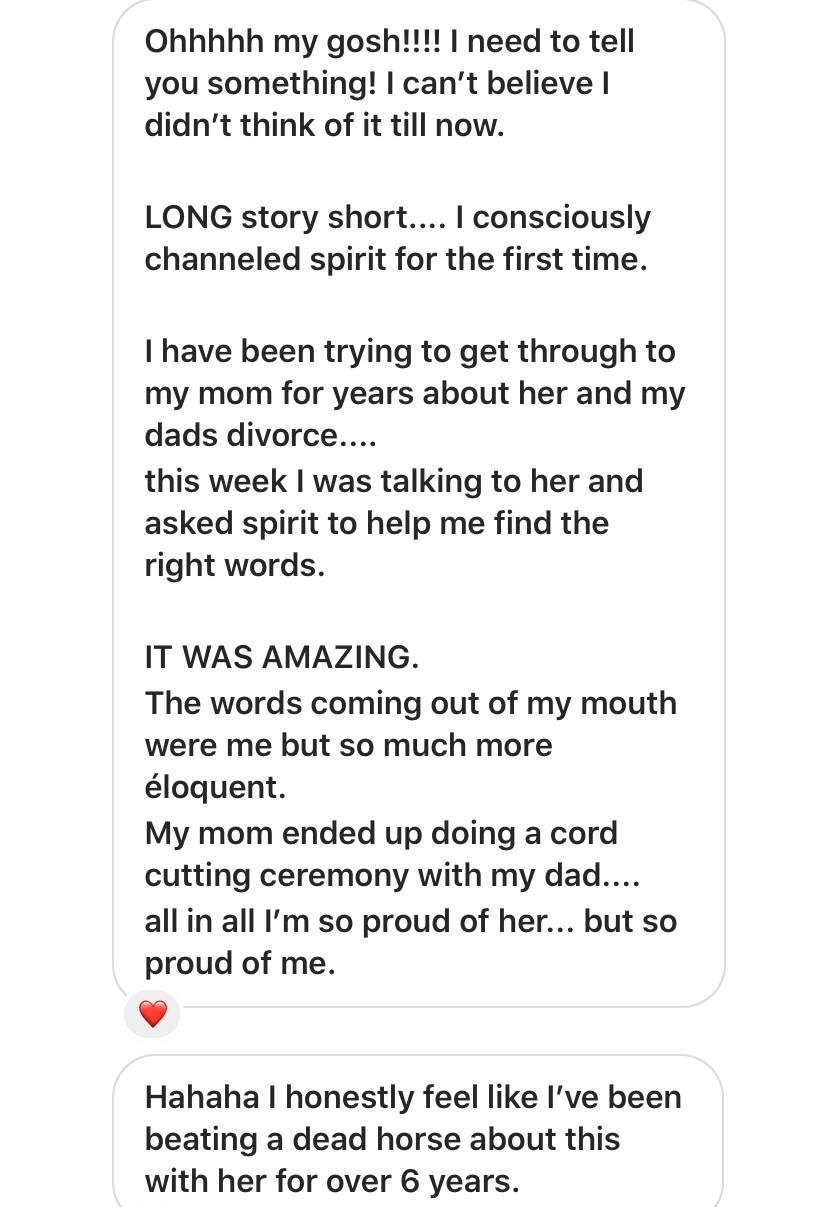Click the text 'LONG story short....'
The width and height of the screenshot is (828, 1223).
[296, 218]
